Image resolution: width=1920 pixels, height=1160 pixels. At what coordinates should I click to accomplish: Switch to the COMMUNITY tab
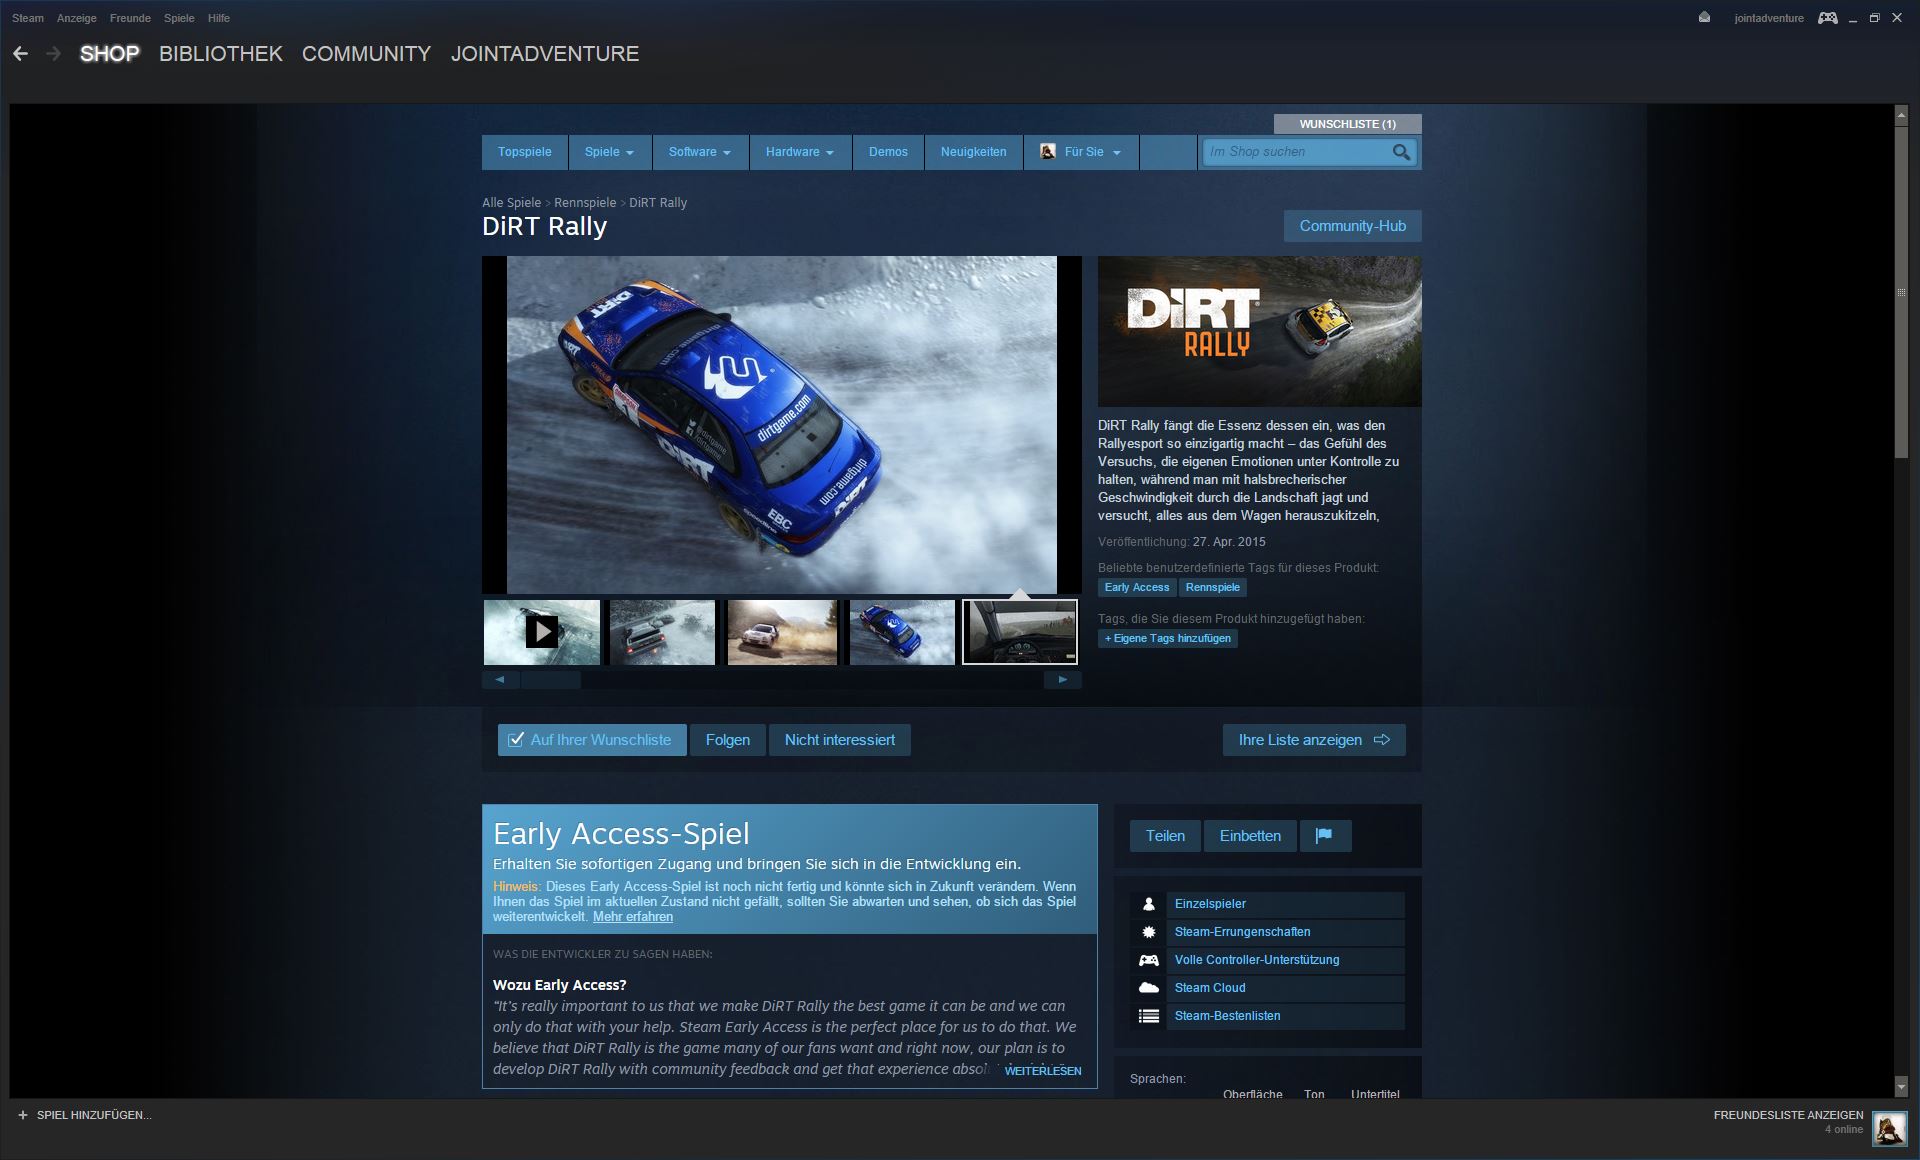366,54
